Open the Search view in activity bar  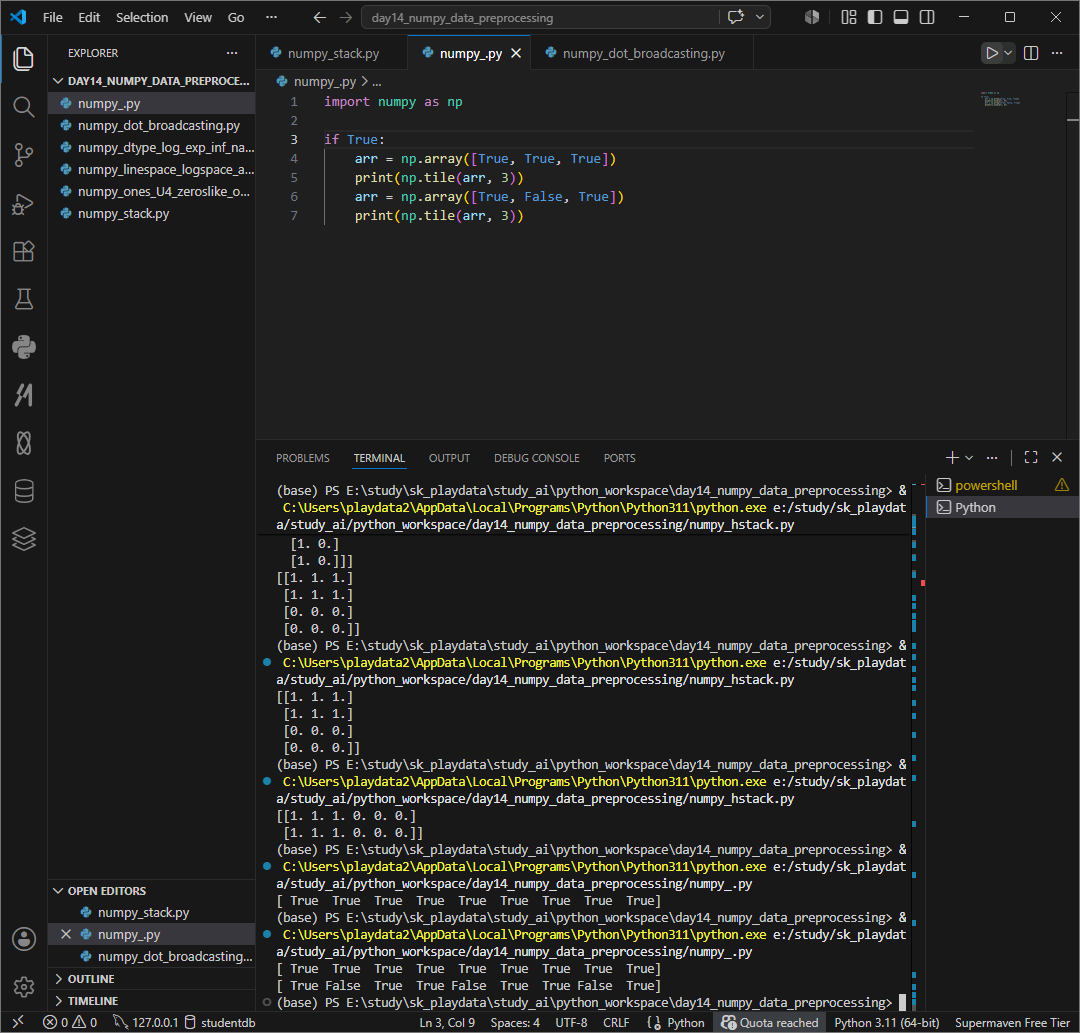(x=23, y=107)
